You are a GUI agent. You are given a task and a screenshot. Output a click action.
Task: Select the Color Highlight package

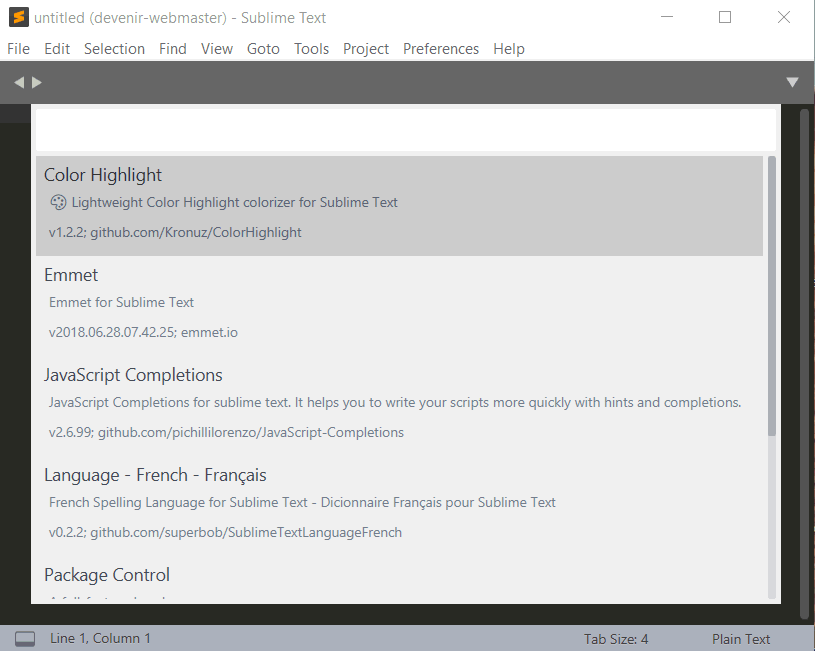(x=399, y=206)
